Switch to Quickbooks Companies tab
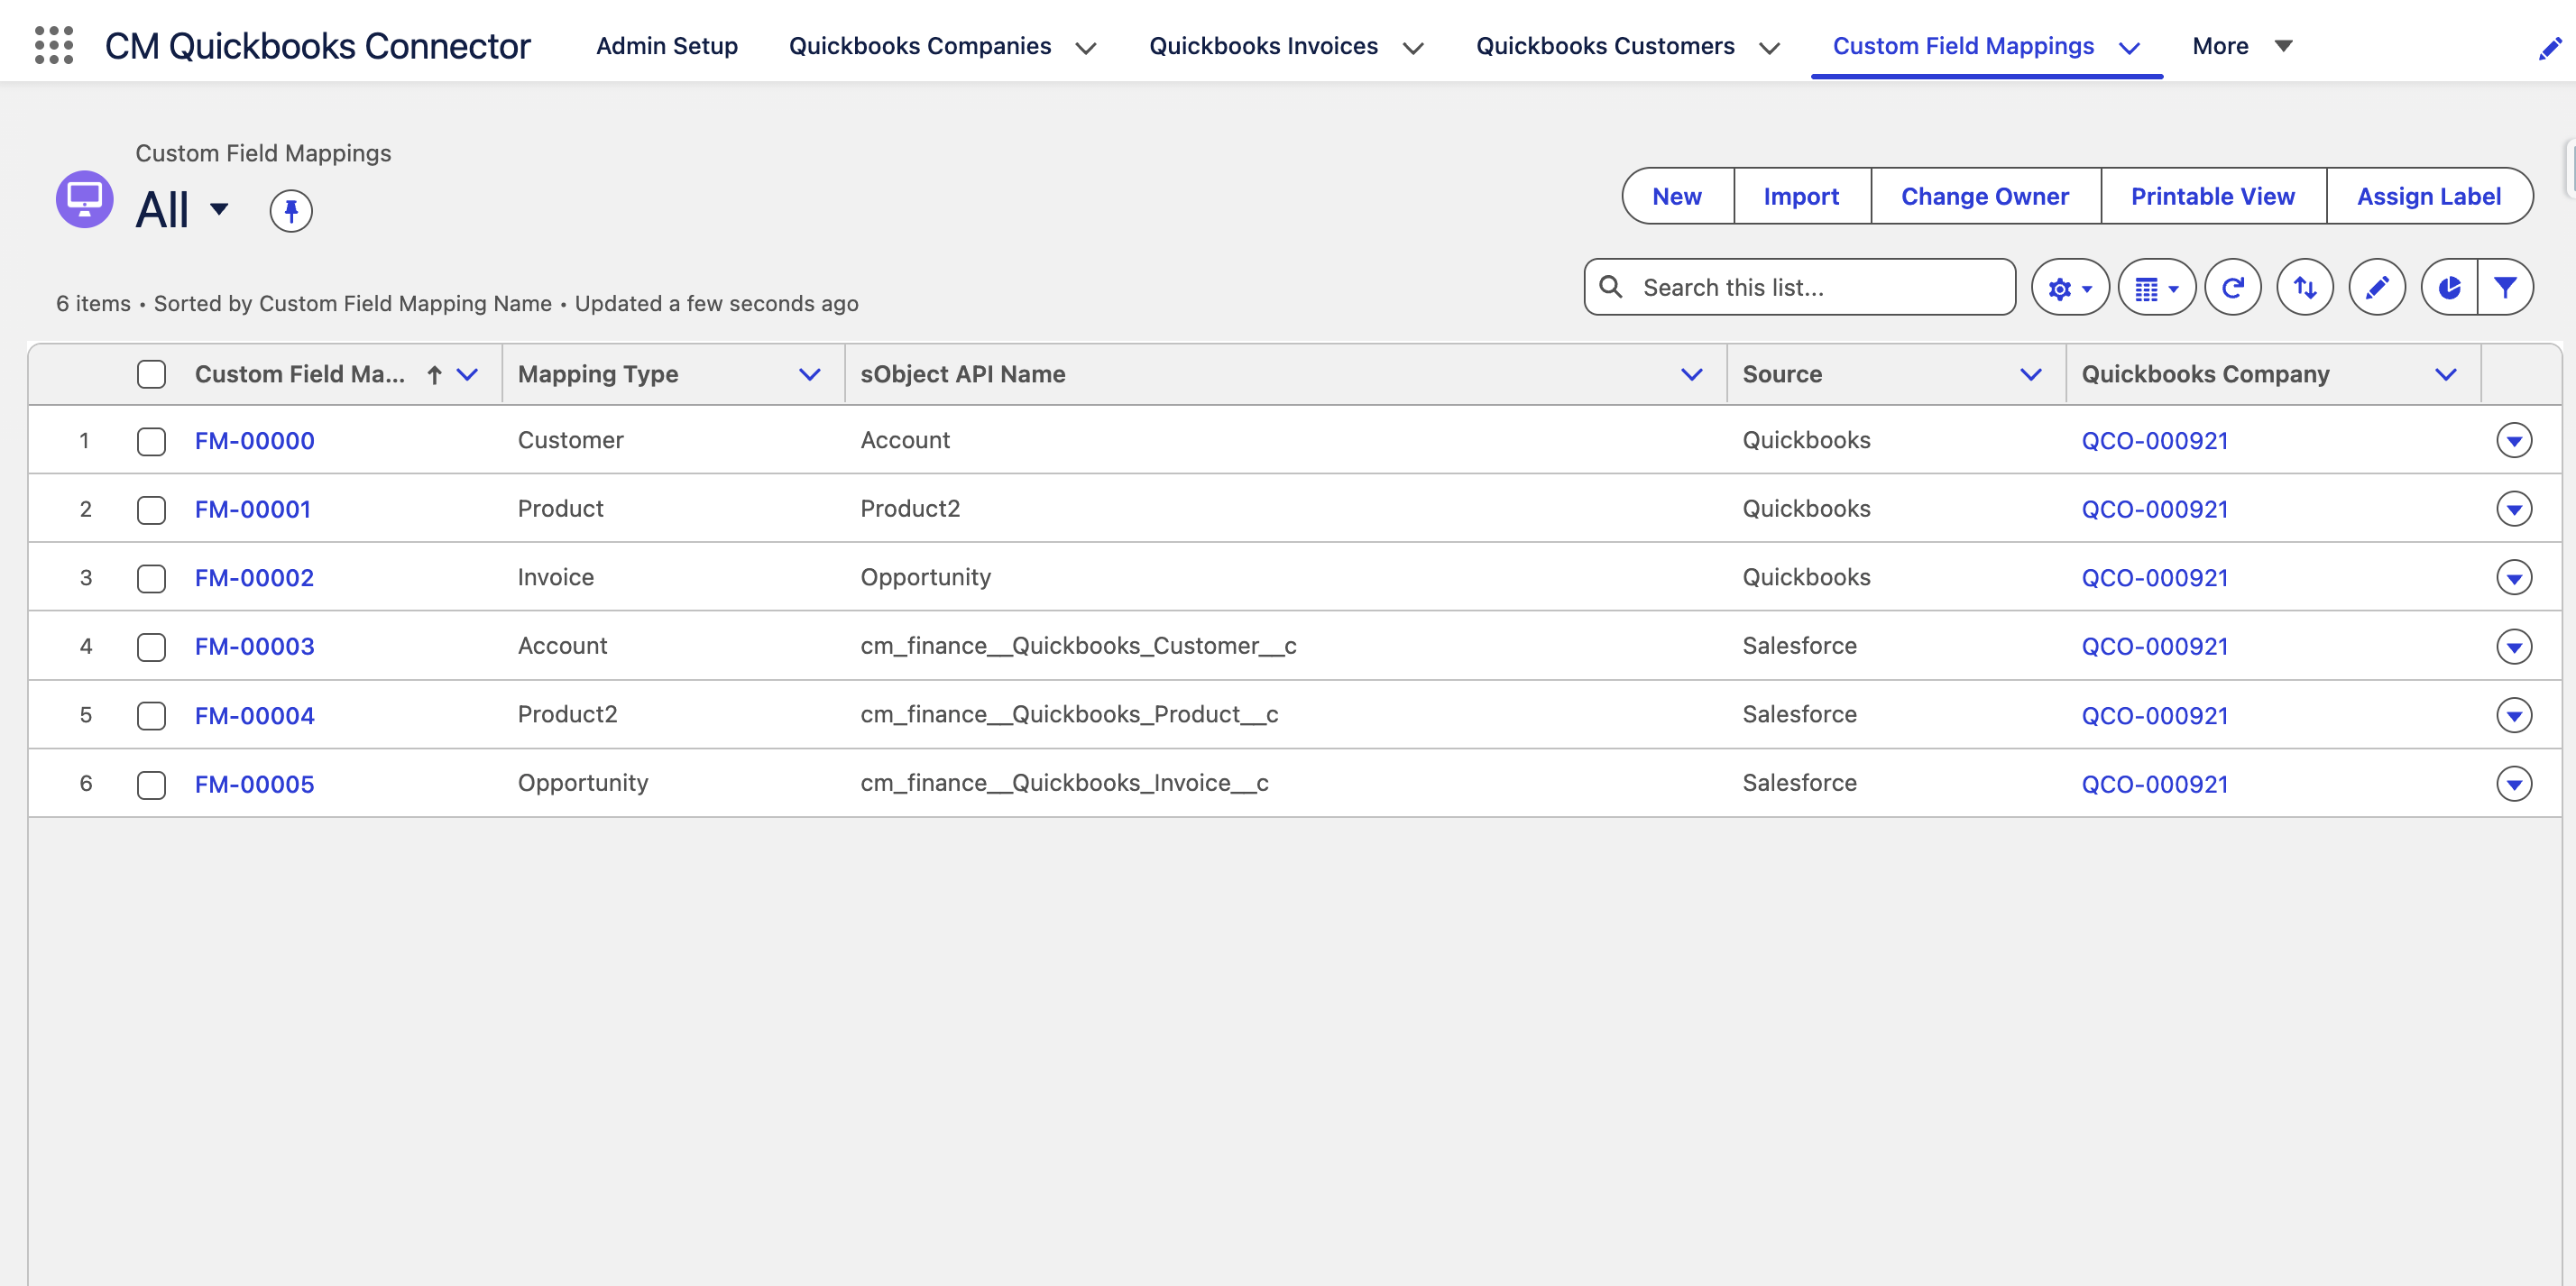Screen dimensions: 2576x1286 point(920,46)
